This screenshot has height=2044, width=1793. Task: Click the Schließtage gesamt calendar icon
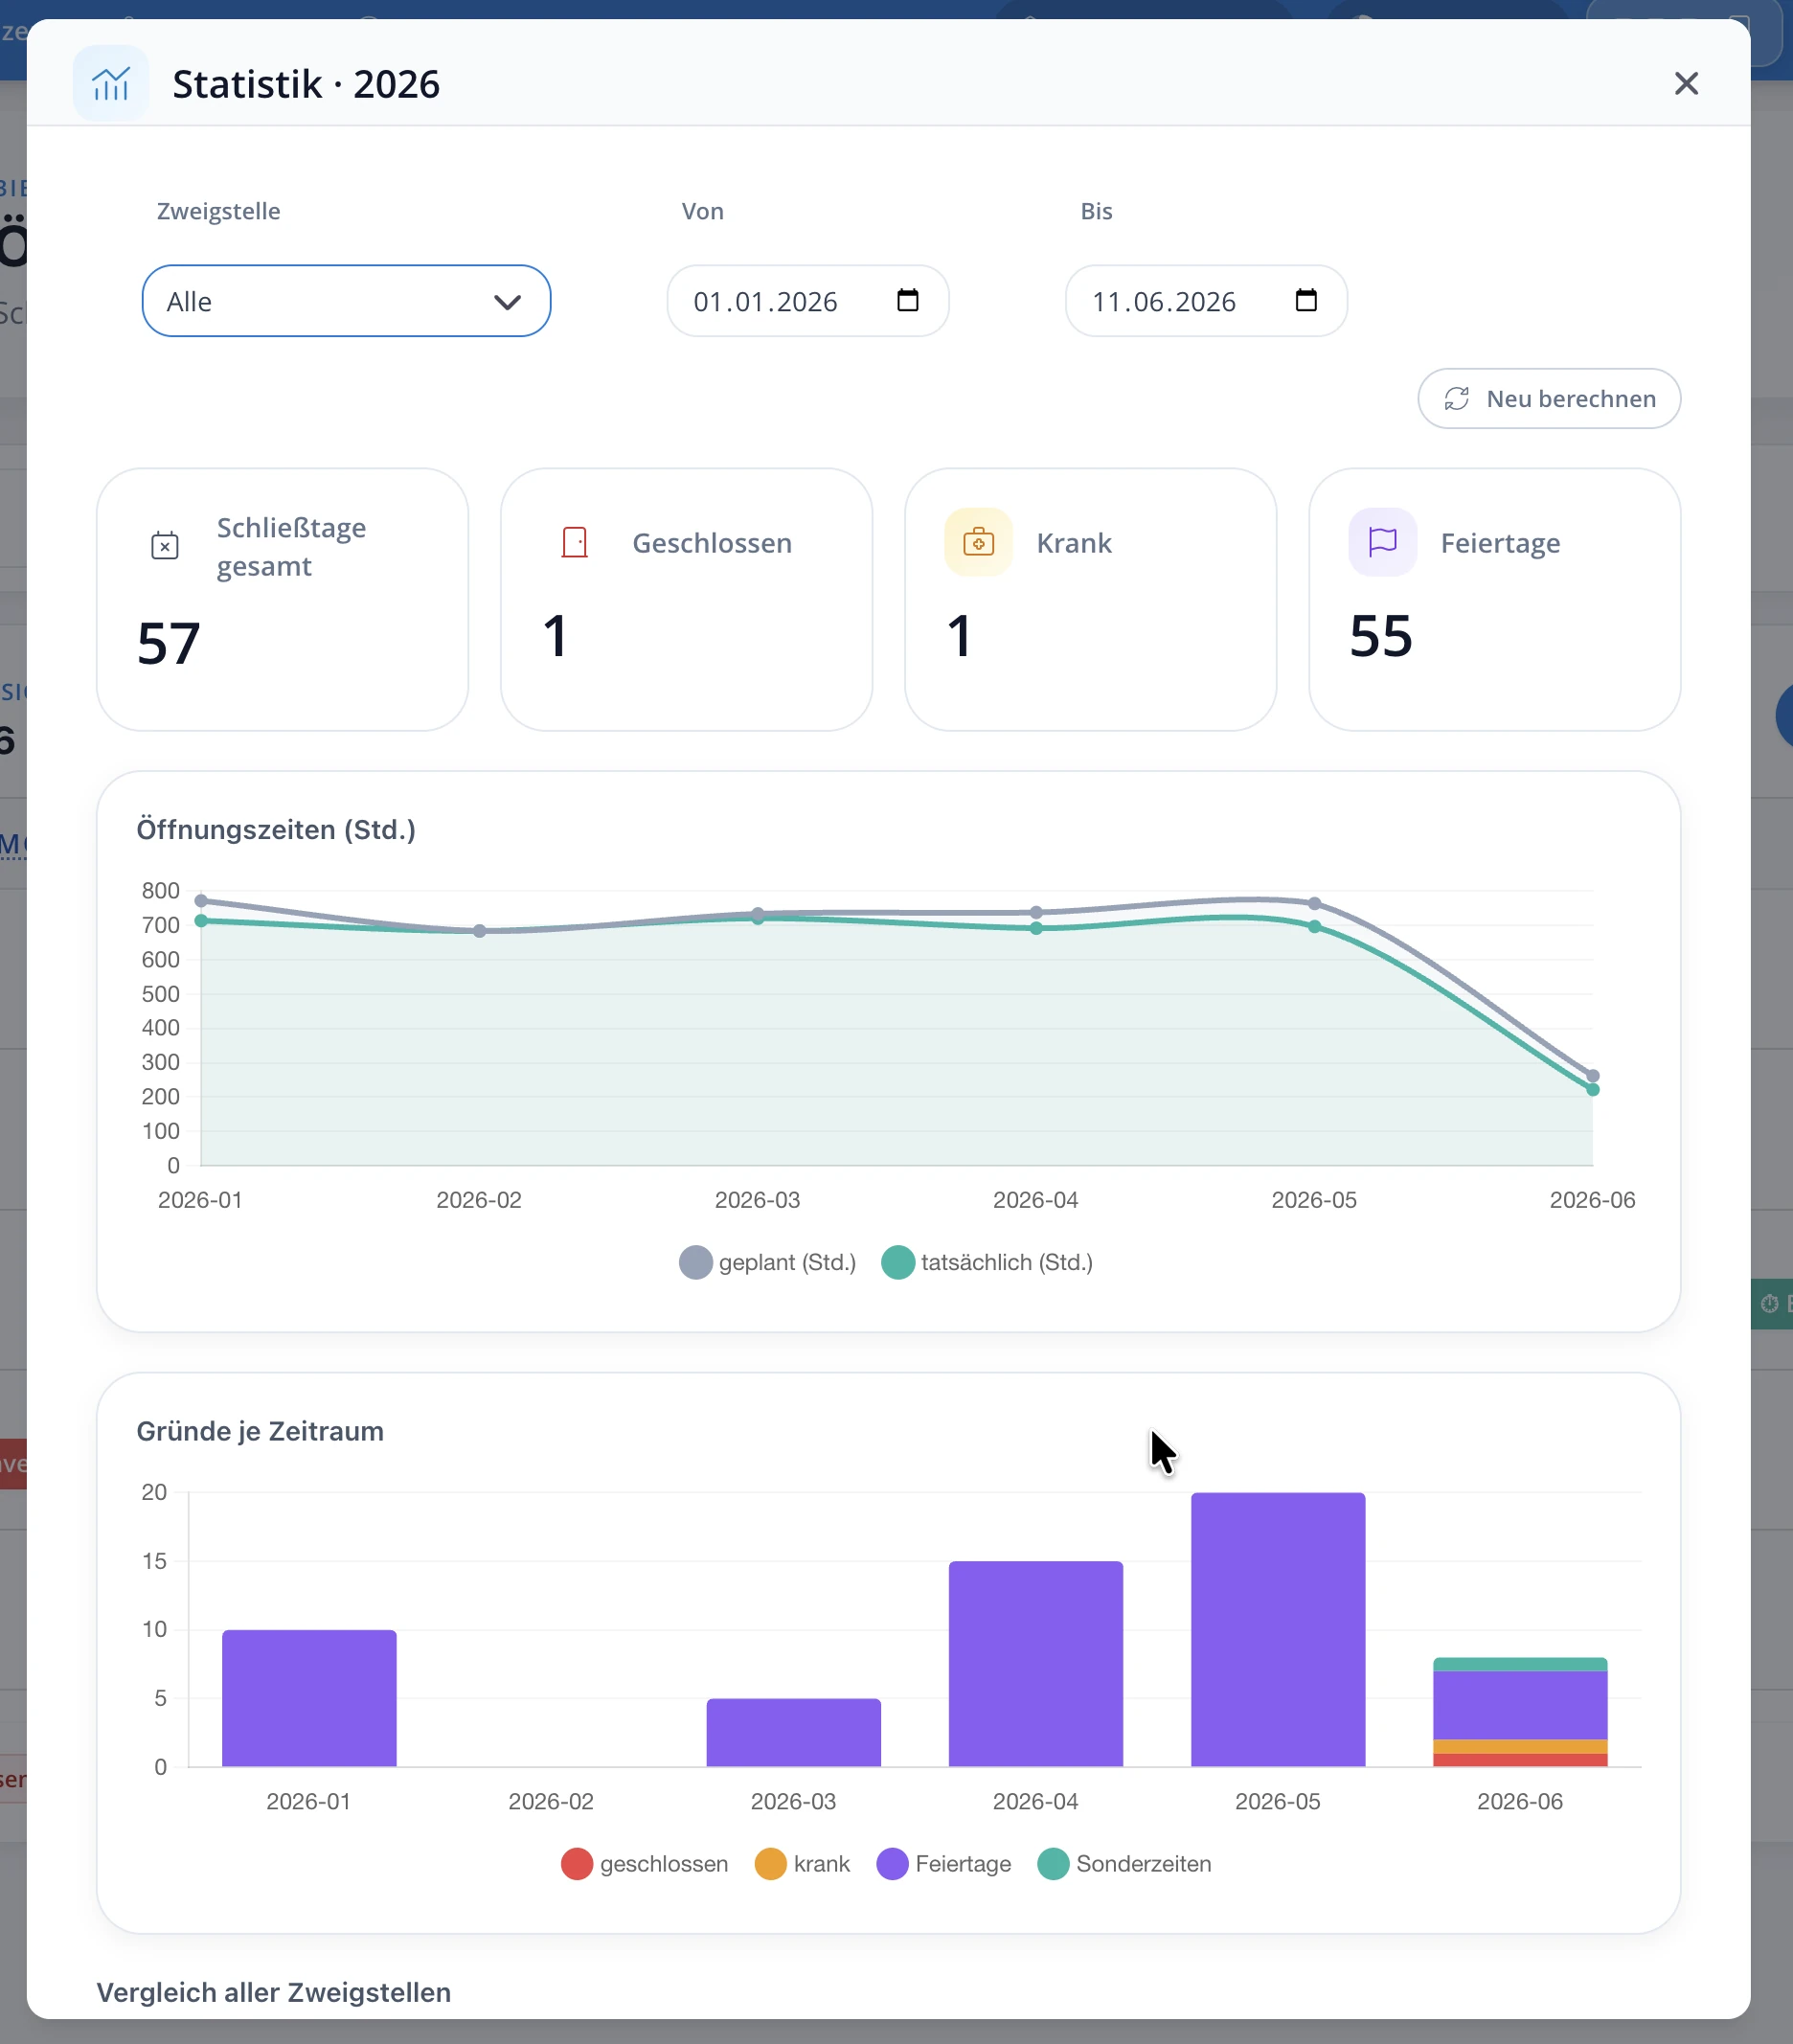click(165, 546)
